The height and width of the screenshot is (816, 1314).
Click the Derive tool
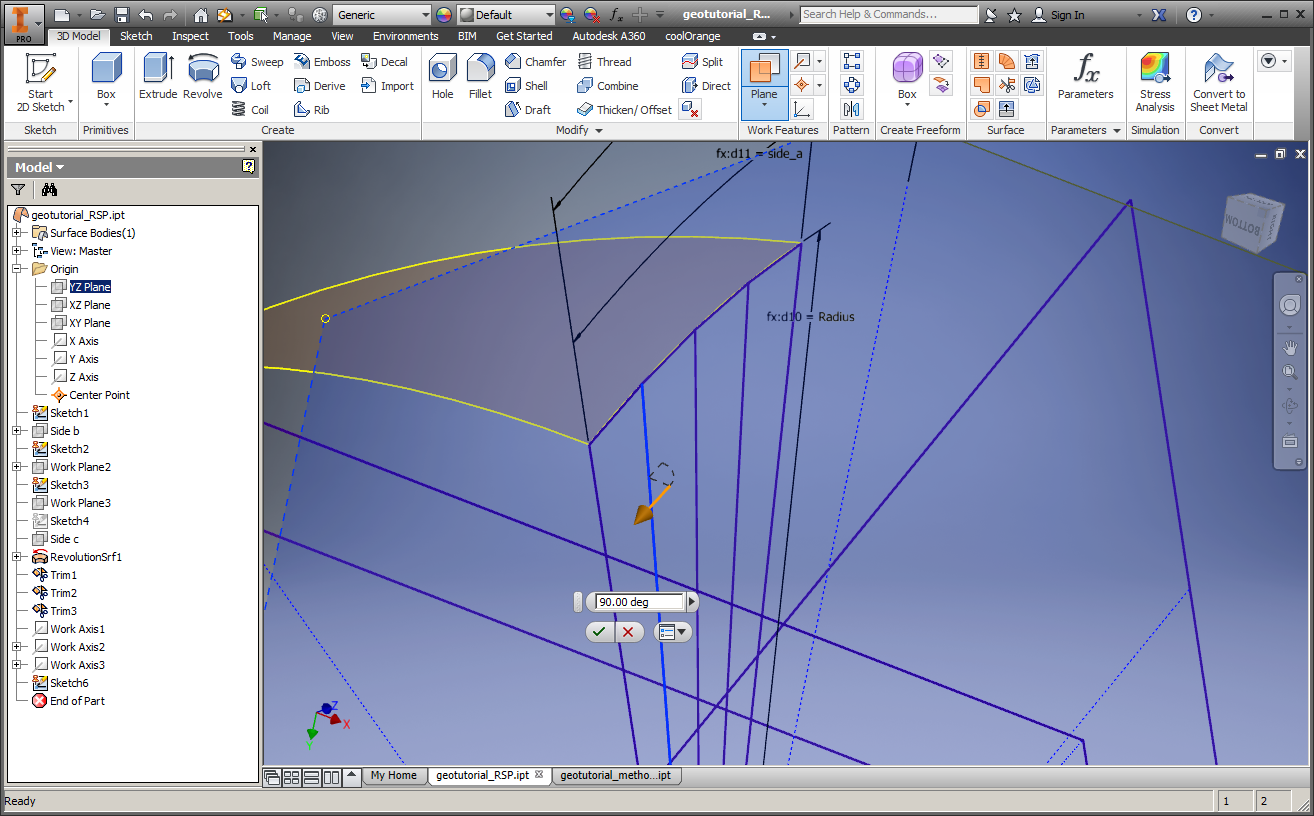point(320,86)
